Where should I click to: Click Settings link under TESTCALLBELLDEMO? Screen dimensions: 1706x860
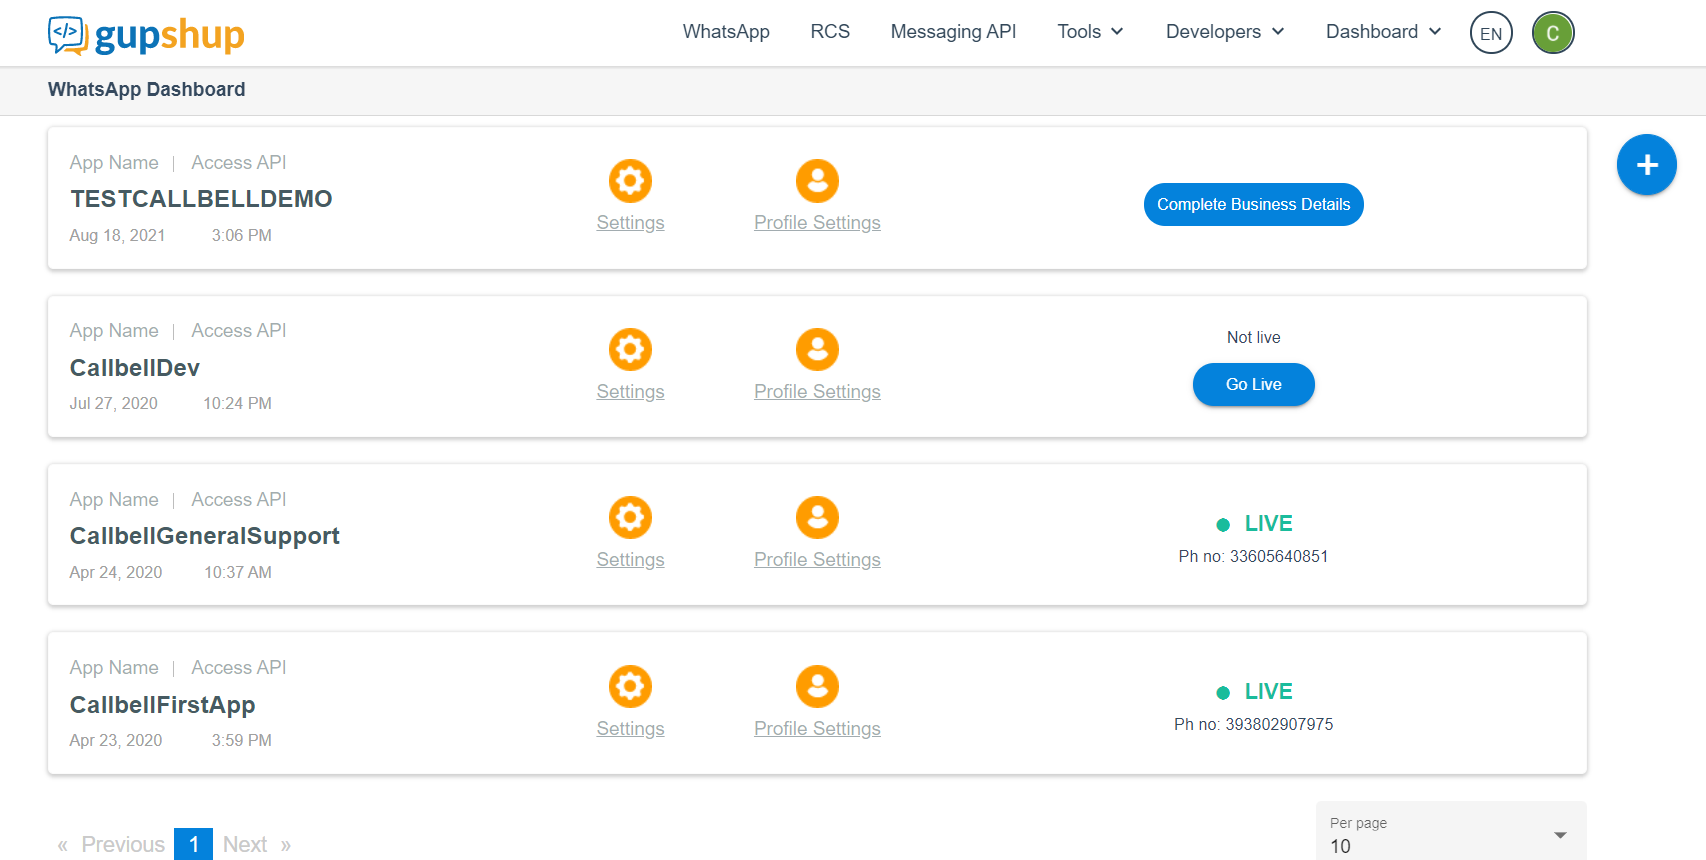point(630,223)
